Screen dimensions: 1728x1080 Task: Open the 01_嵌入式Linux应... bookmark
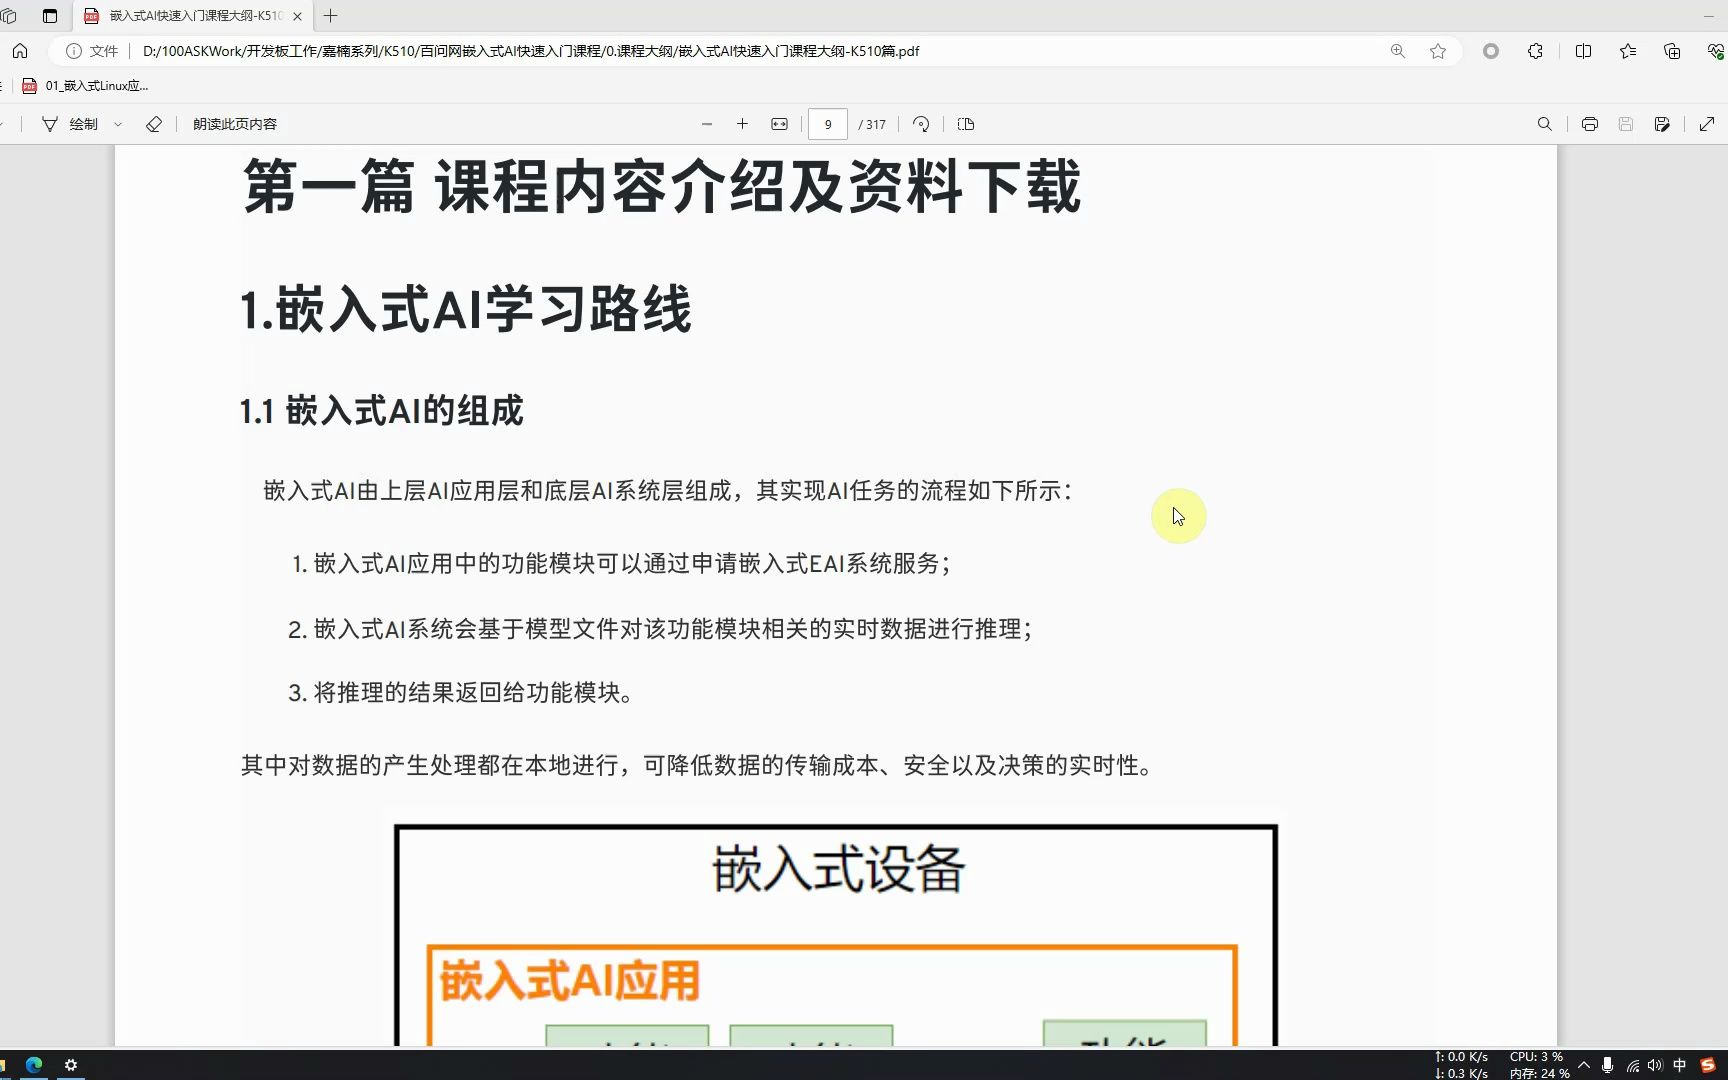pyautogui.click(x=85, y=86)
